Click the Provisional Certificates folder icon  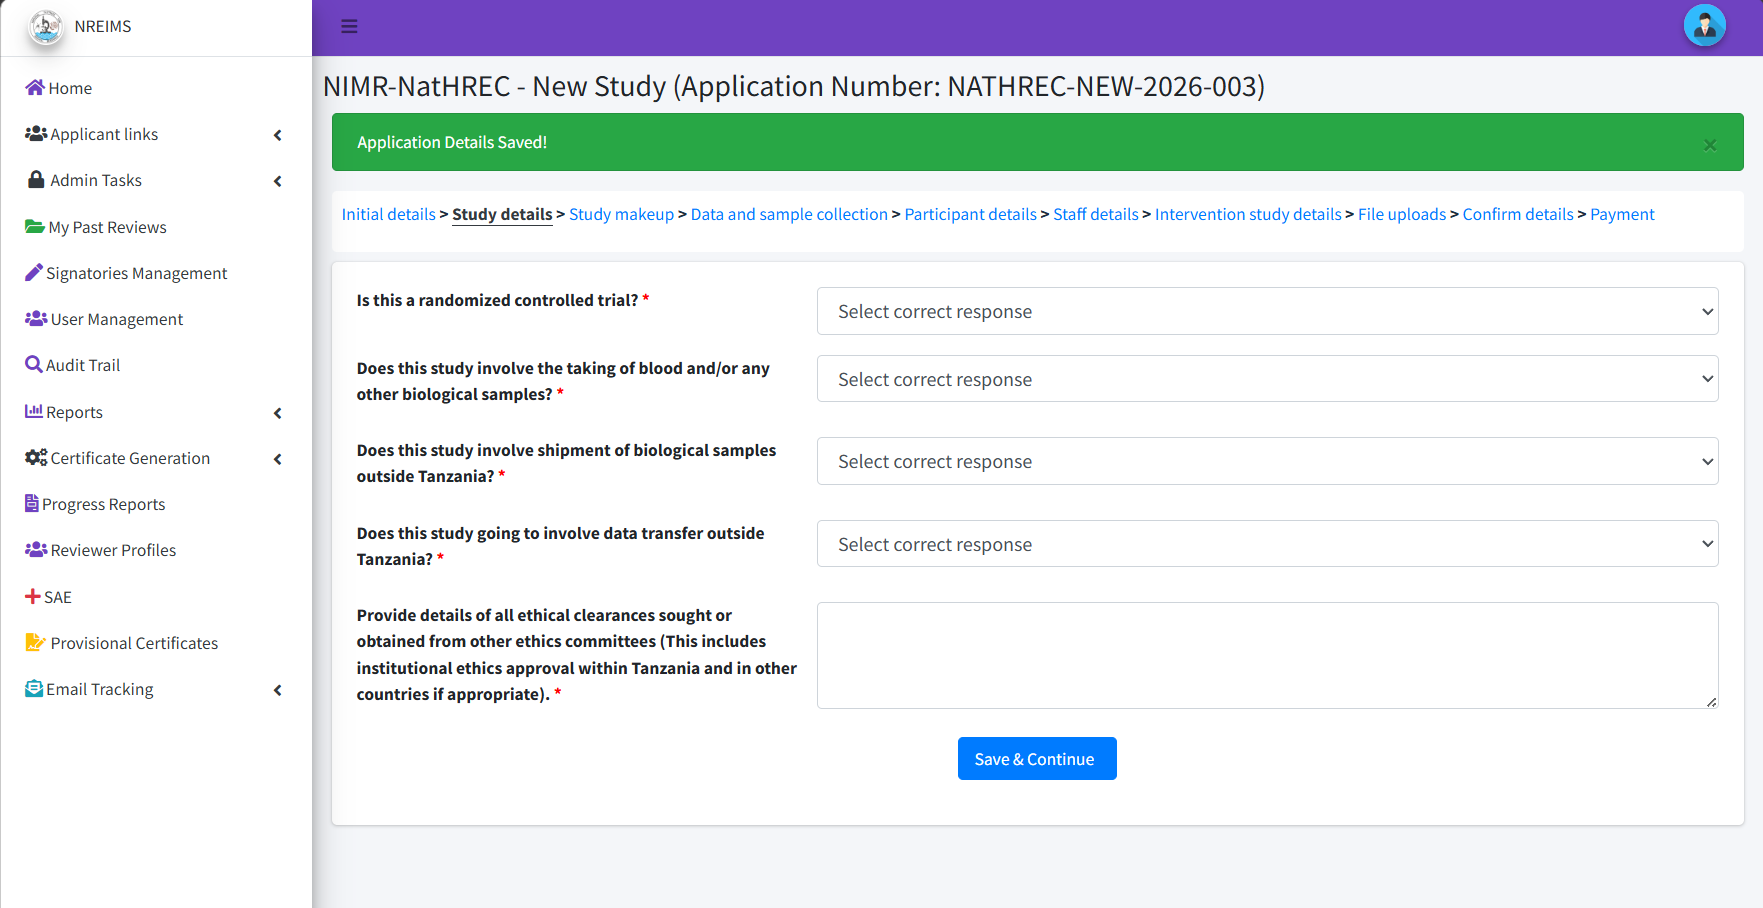click(x=36, y=642)
